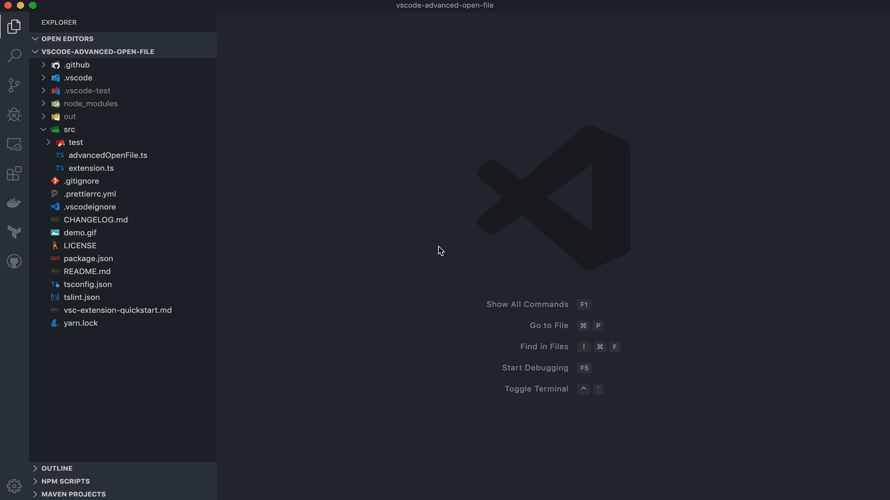Click the TS icon beside advancedOpenFile.ts
890x500 pixels.
(60, 155)
